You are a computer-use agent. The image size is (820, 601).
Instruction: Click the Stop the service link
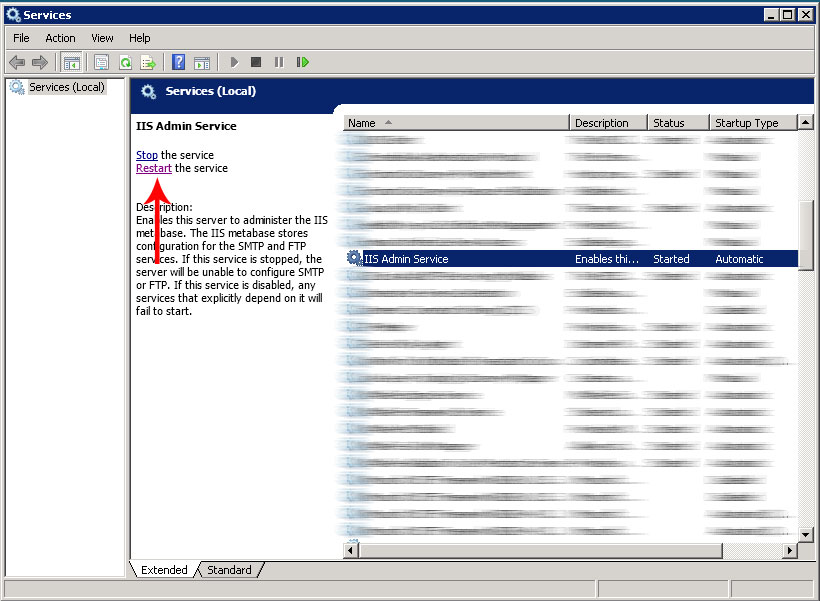pyautogui.click(x=146, y=155)
